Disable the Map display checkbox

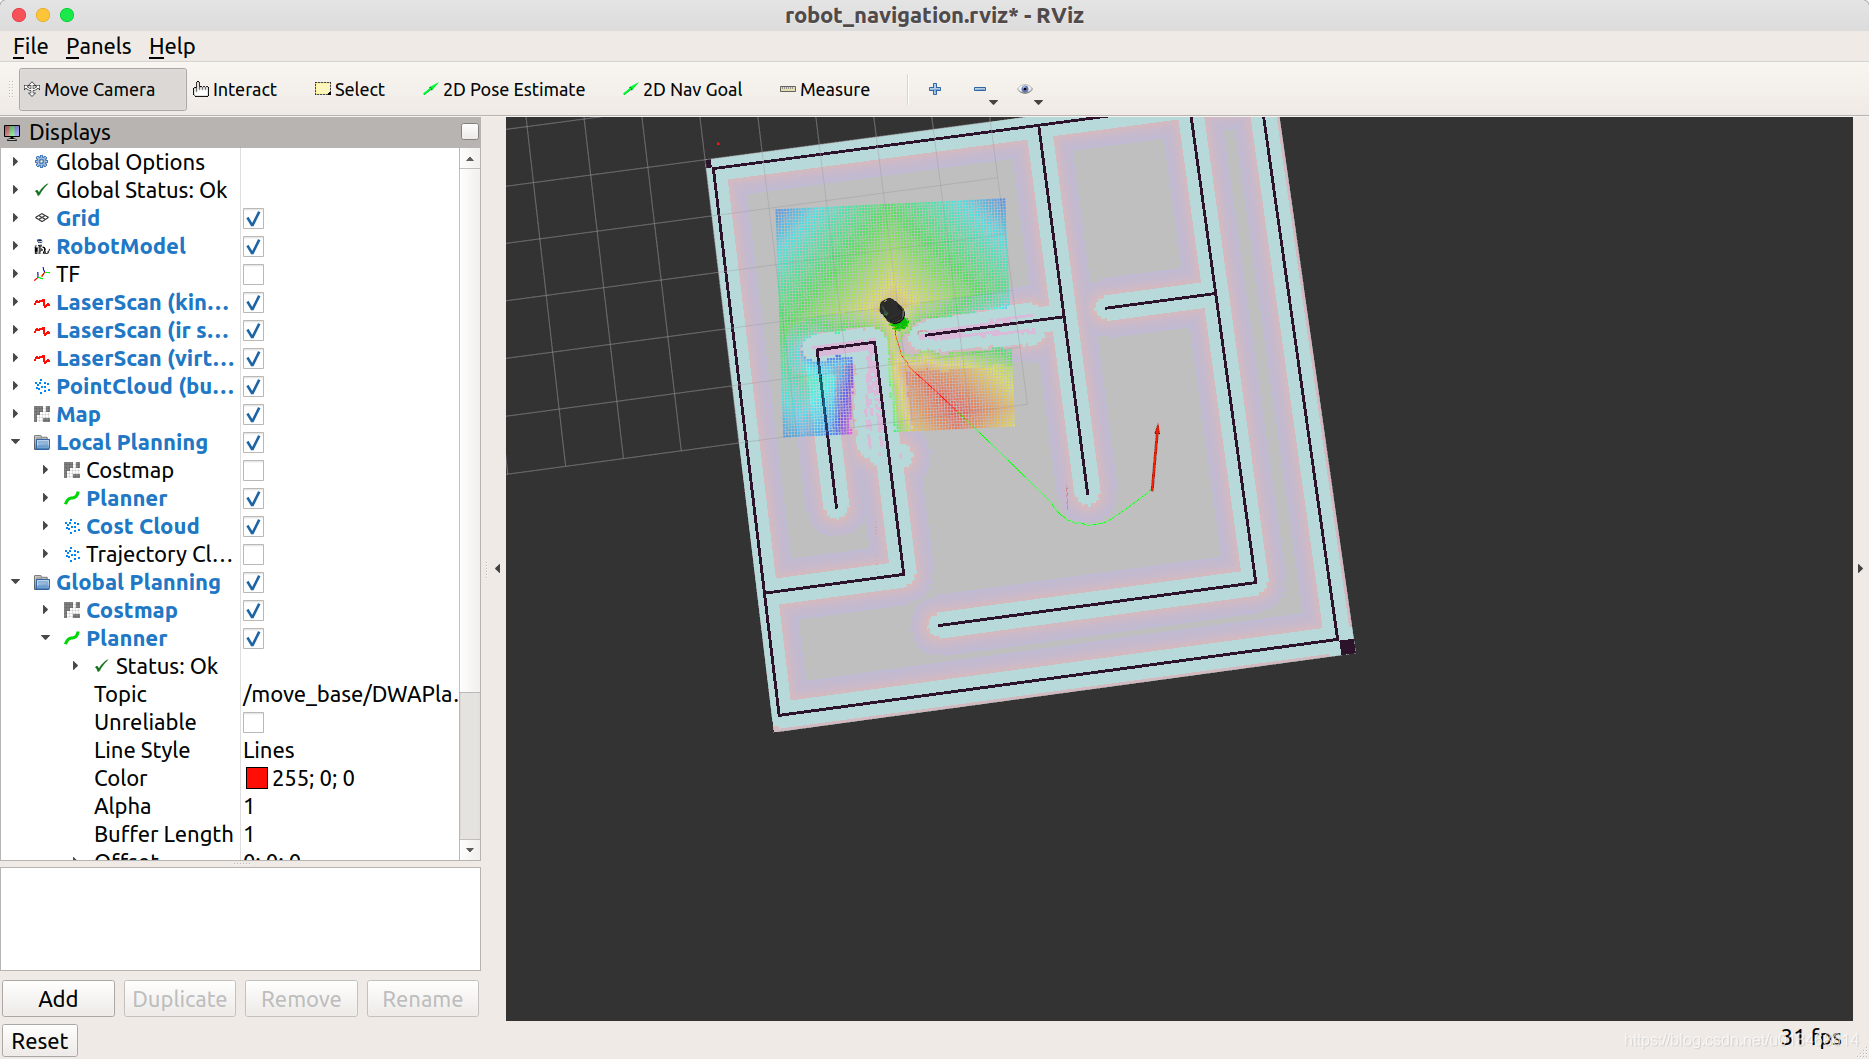pos(253,414)
